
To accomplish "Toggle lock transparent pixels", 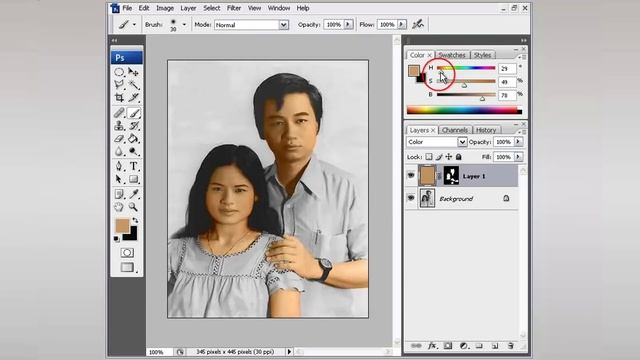I will 429,157.
